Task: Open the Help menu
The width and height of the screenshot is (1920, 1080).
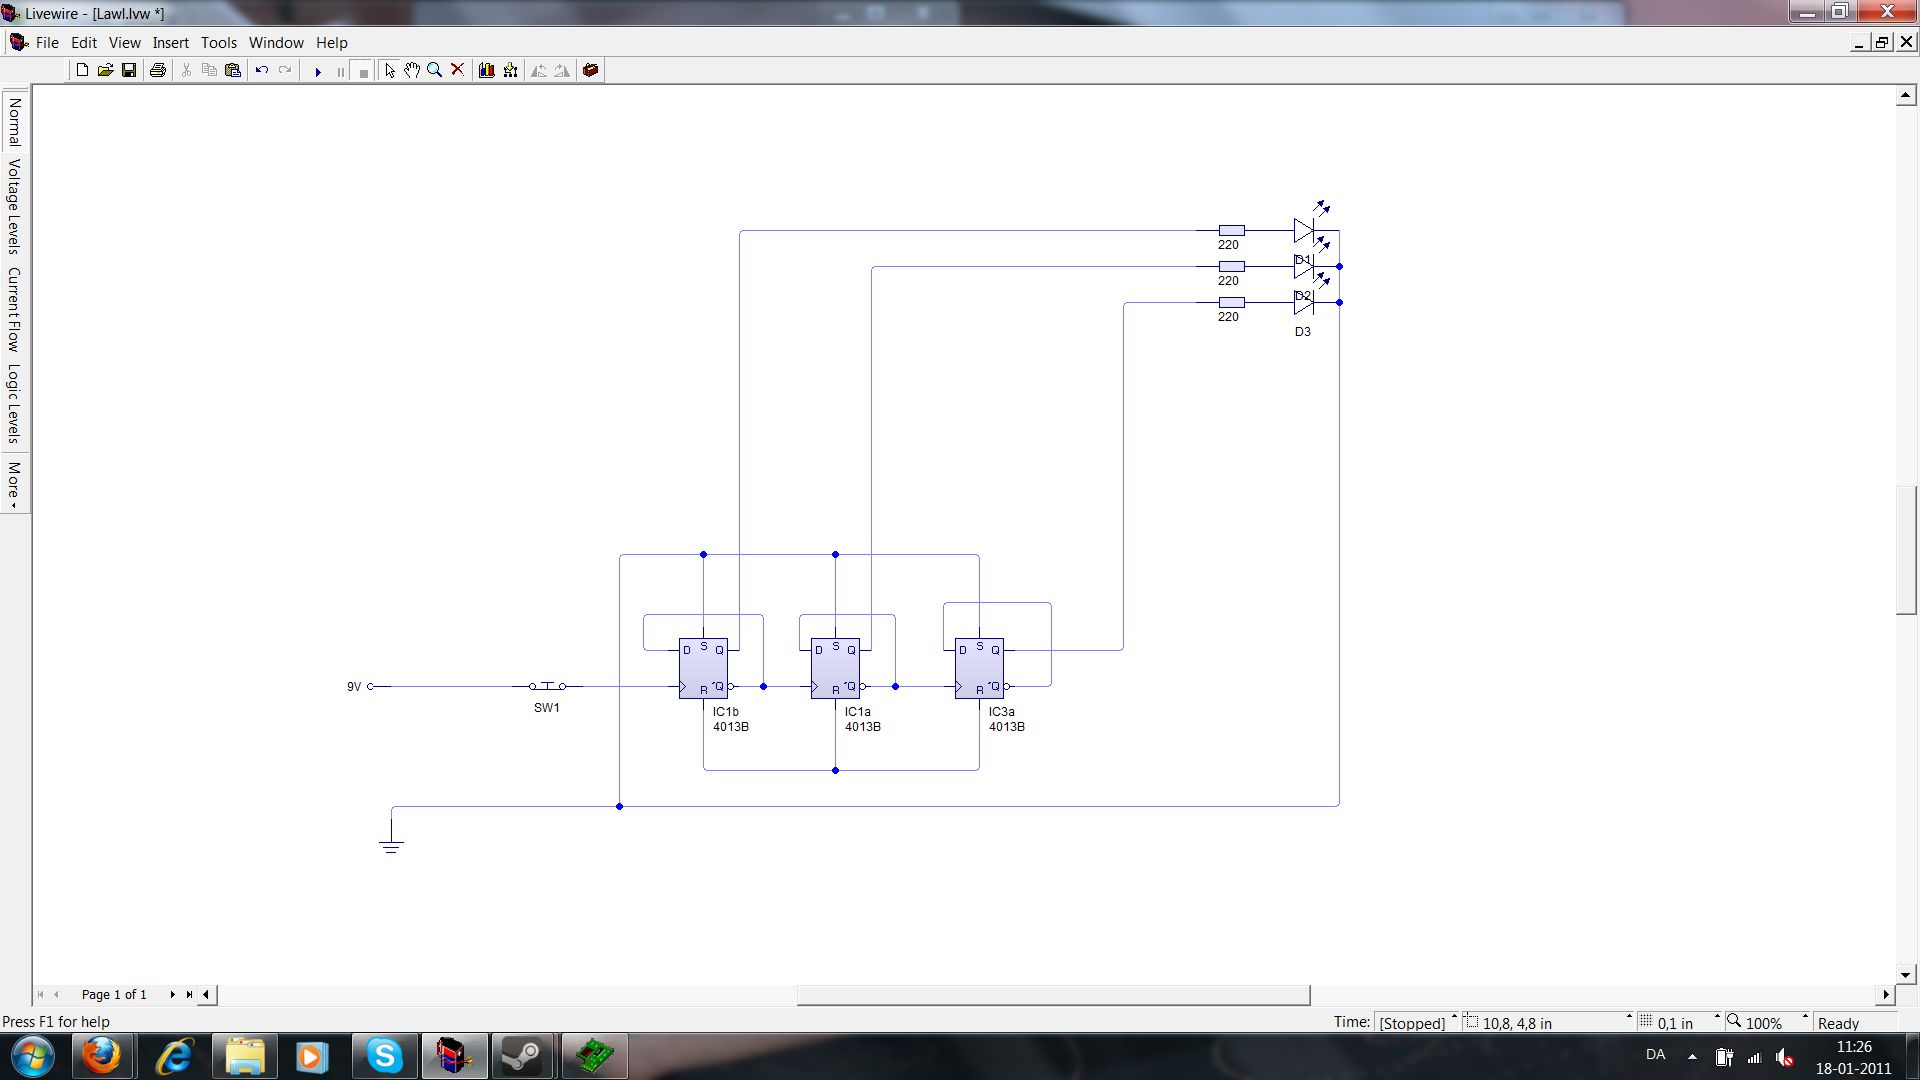Action: [332, 42]
